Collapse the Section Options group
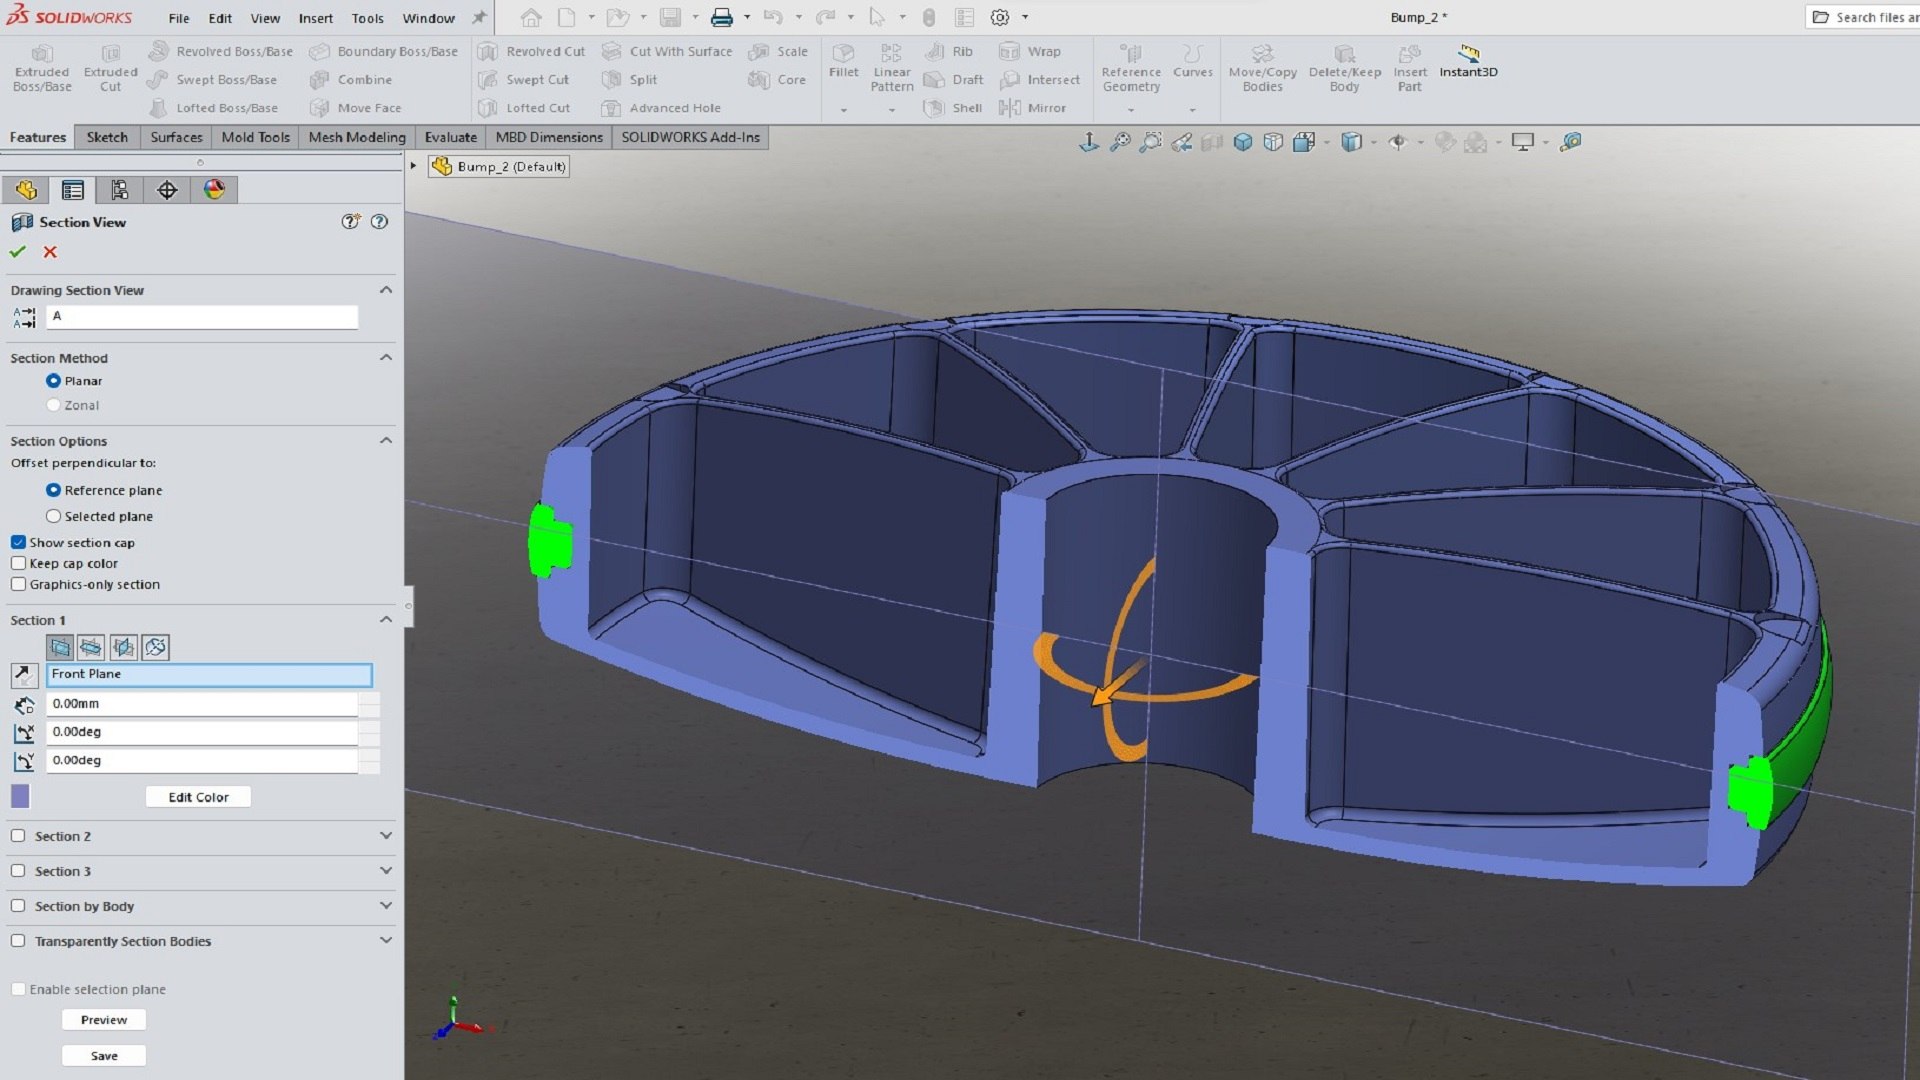1920x1080 pixels. tap(386, 441)
